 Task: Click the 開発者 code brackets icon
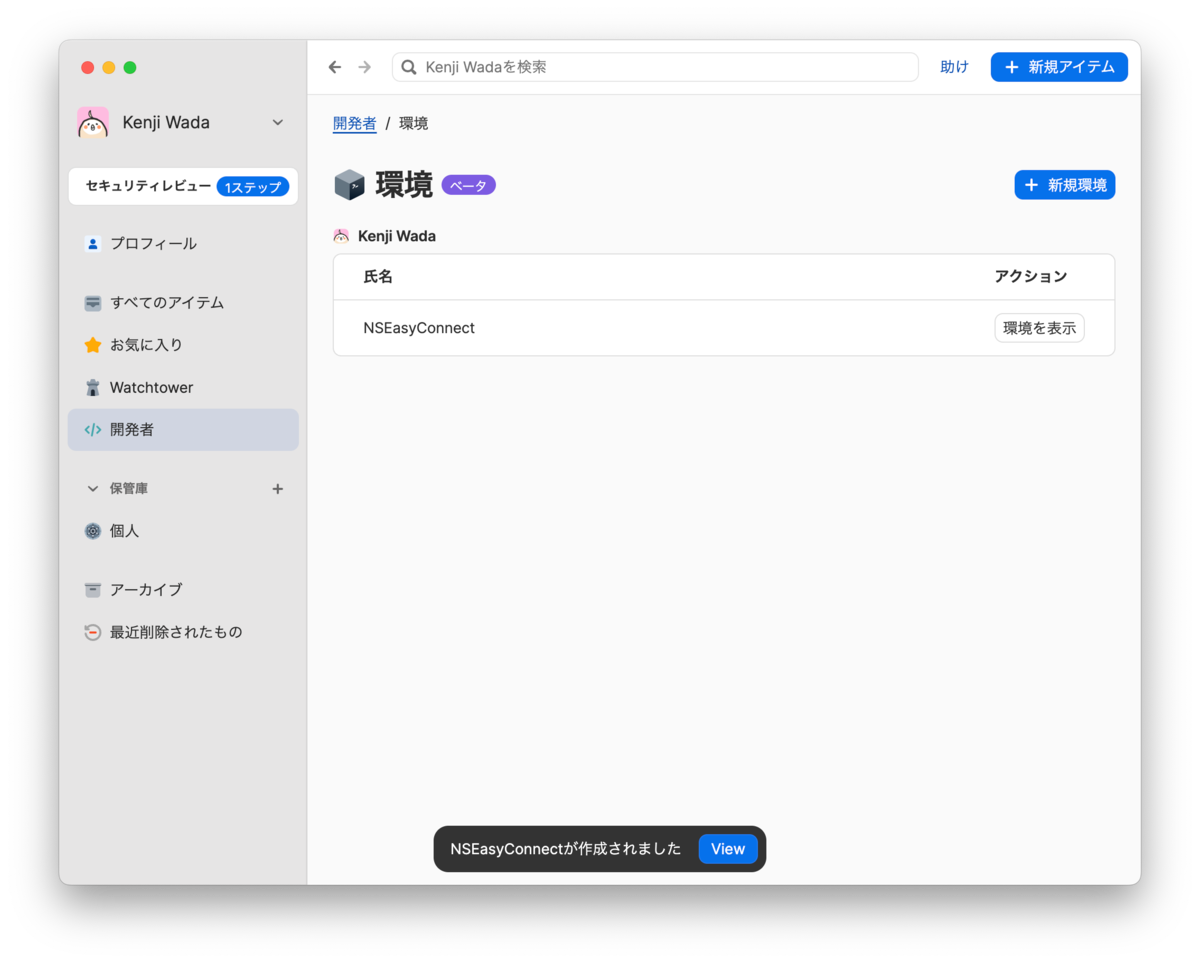[x=93, y=430]
